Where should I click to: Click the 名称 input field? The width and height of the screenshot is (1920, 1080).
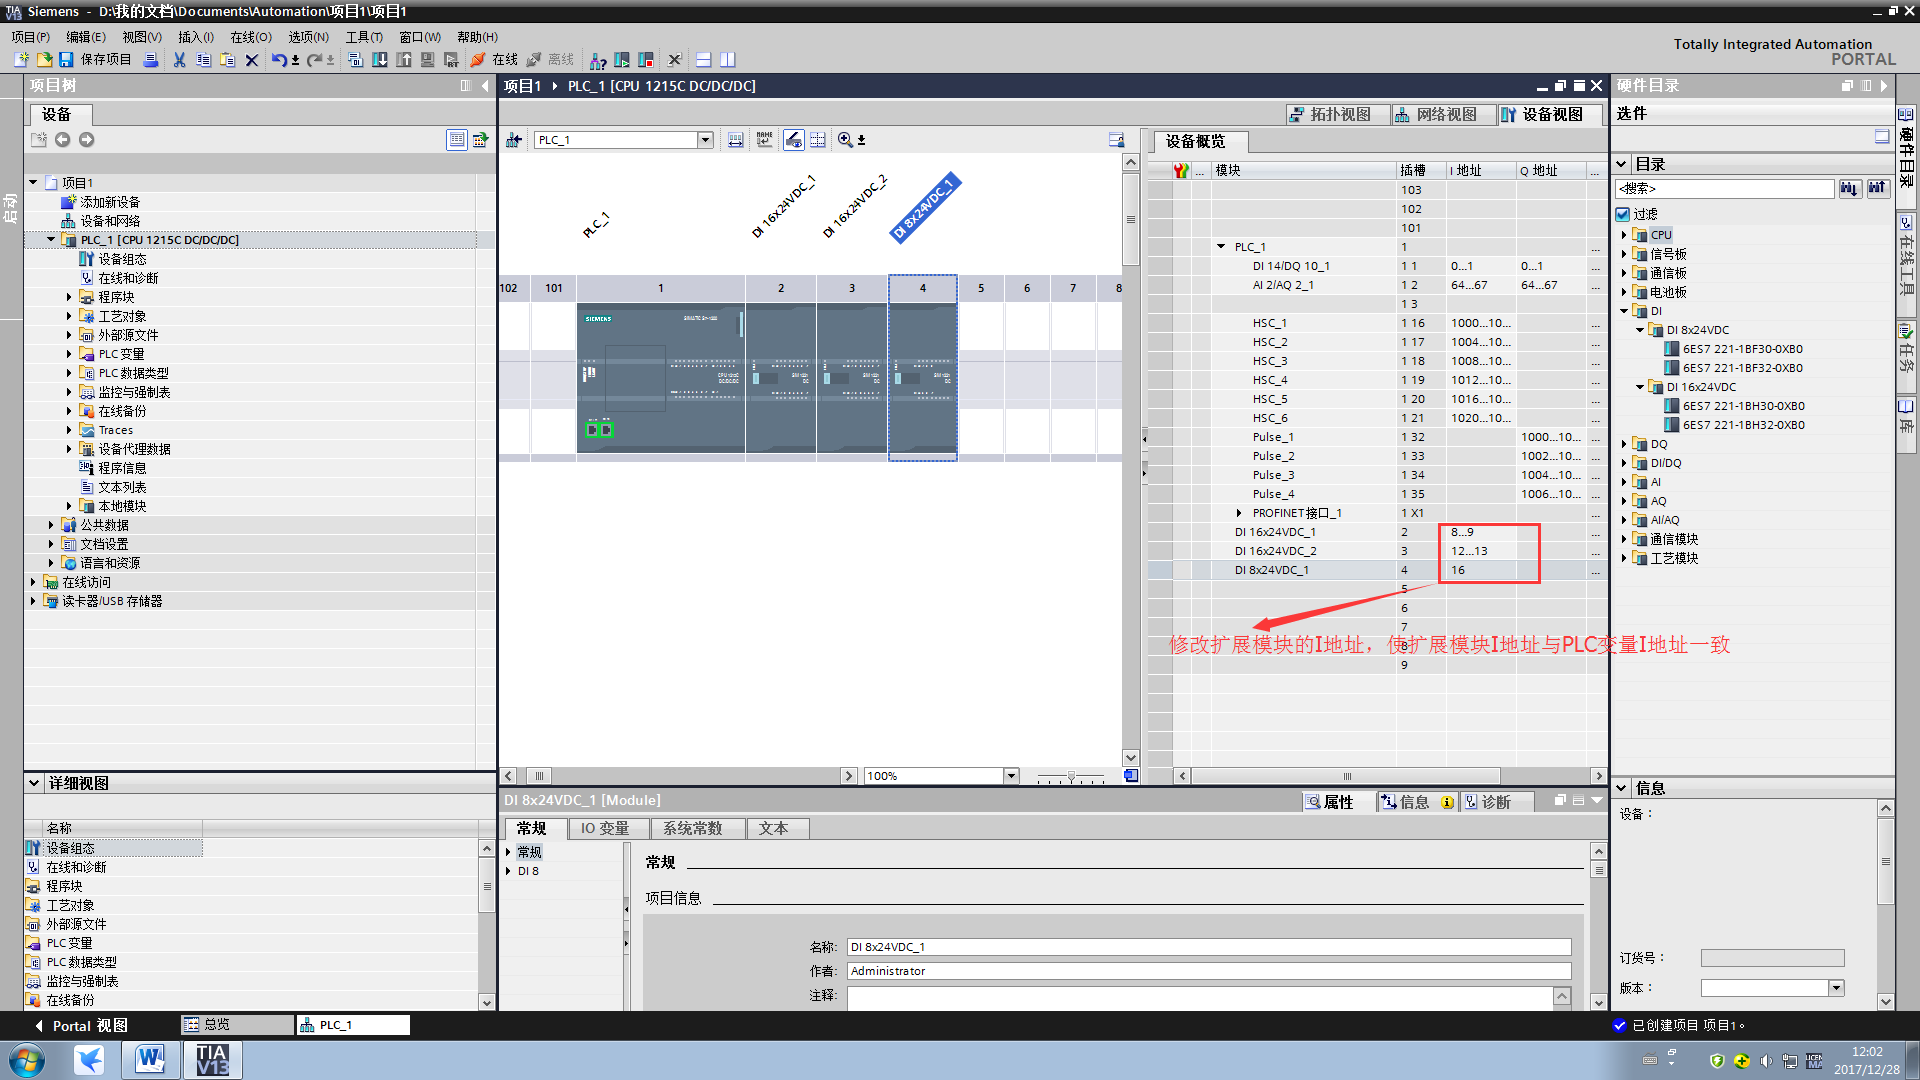(x=1208, y=947)
